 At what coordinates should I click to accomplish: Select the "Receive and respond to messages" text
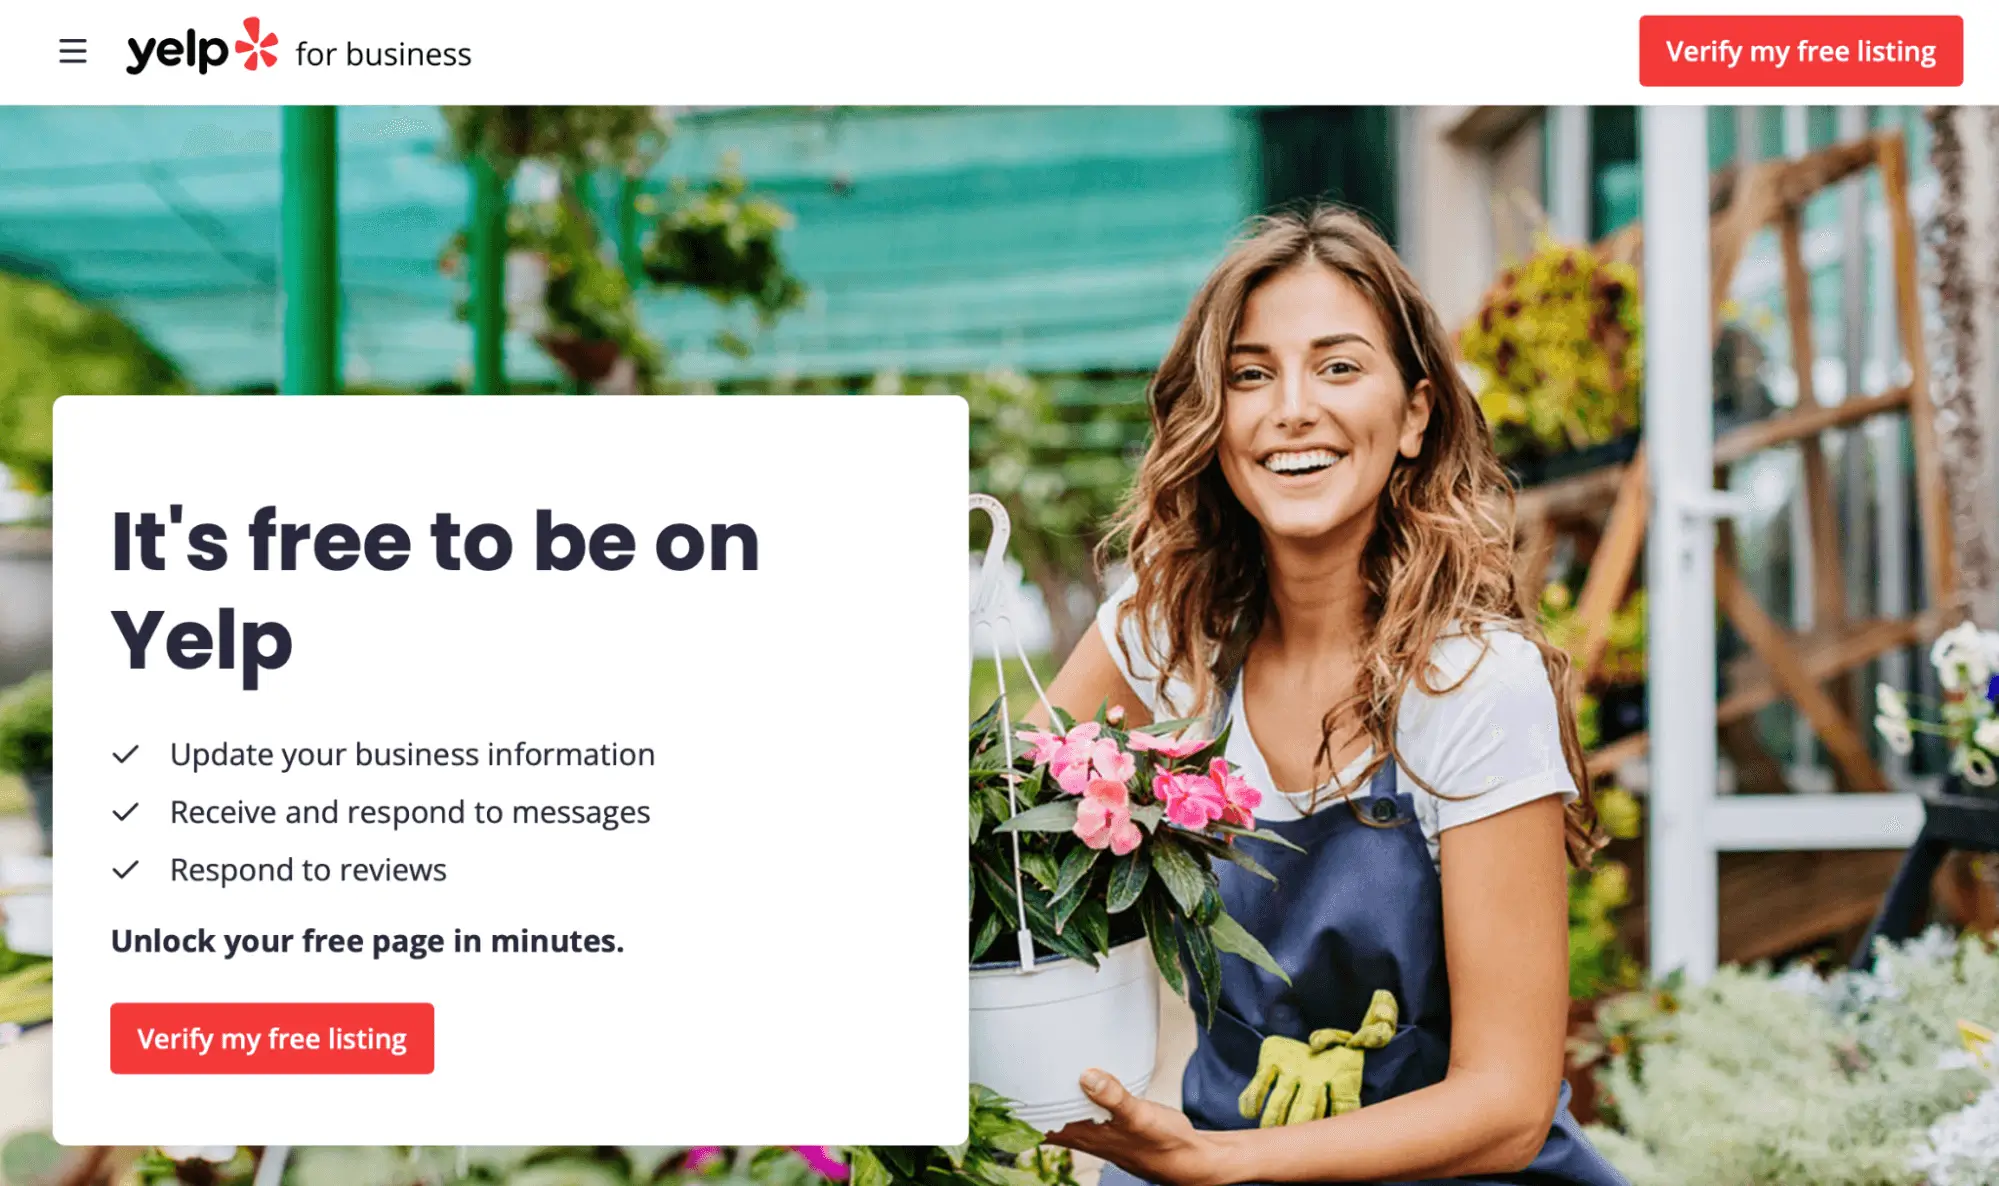(410, 813)
